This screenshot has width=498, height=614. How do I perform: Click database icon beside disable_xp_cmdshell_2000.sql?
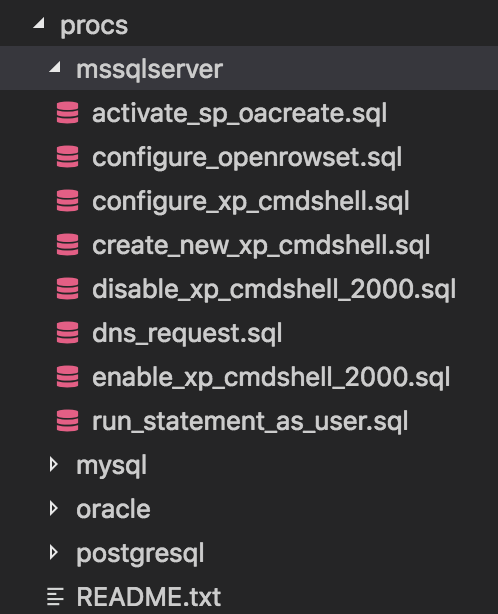(x=67, y=289)
